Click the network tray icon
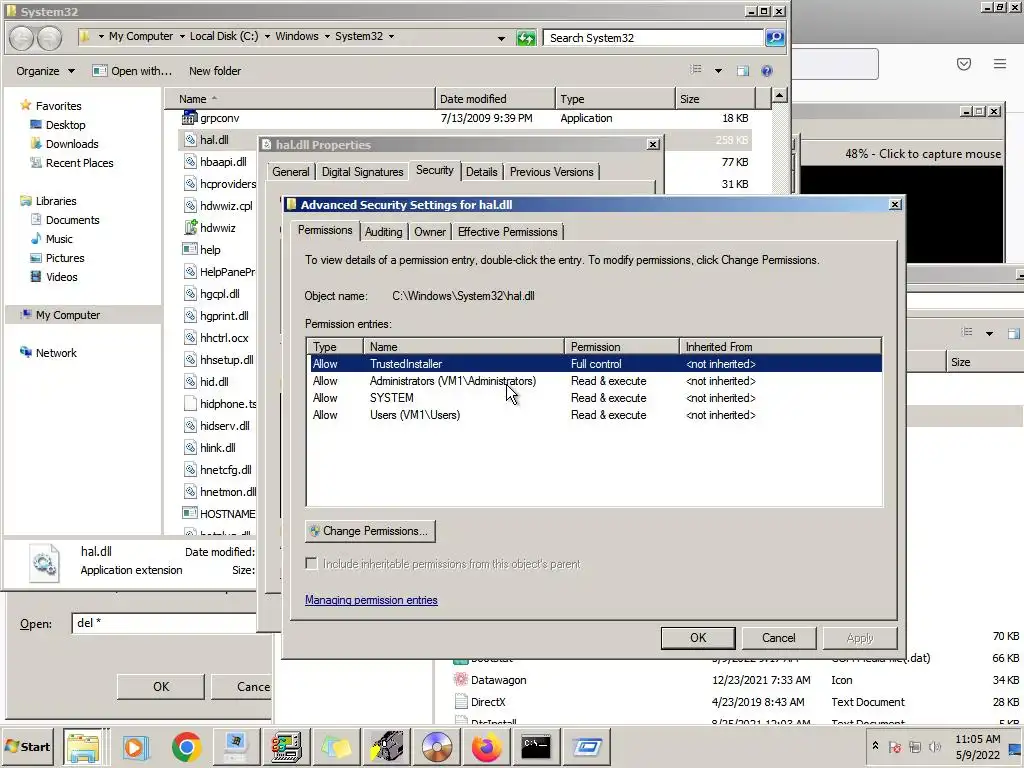Image resolution: width=1024 pixels, height=768 pixels. (x=915, y=747)
